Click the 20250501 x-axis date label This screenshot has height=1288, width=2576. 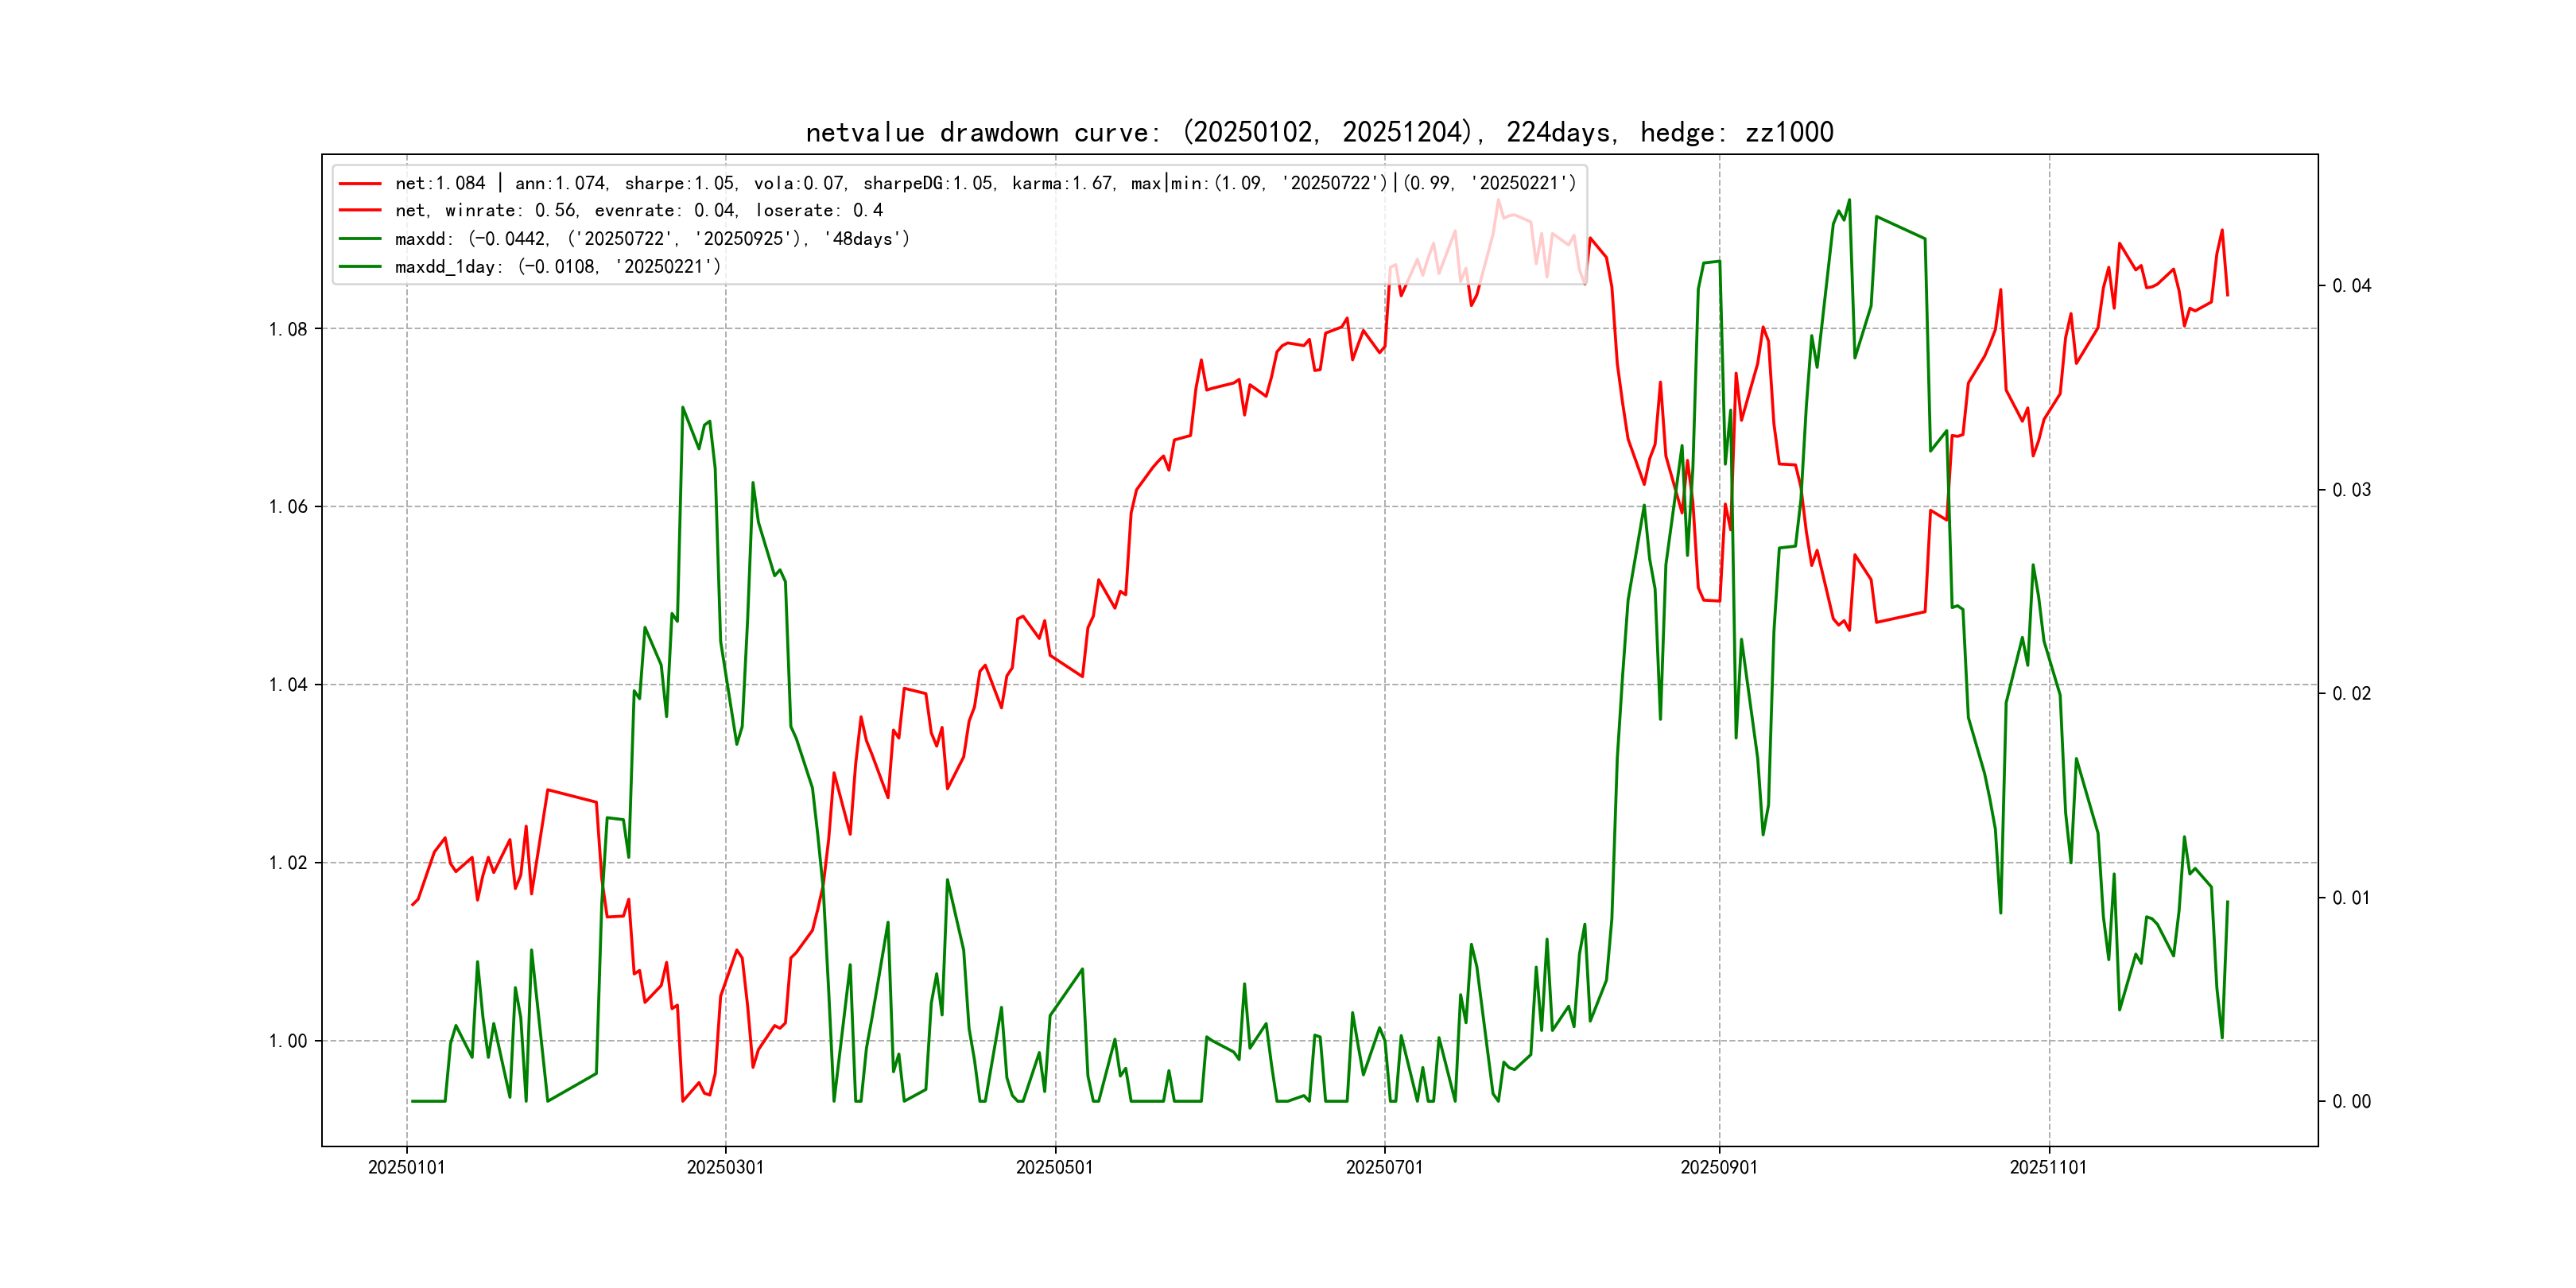point(1054,1167)
